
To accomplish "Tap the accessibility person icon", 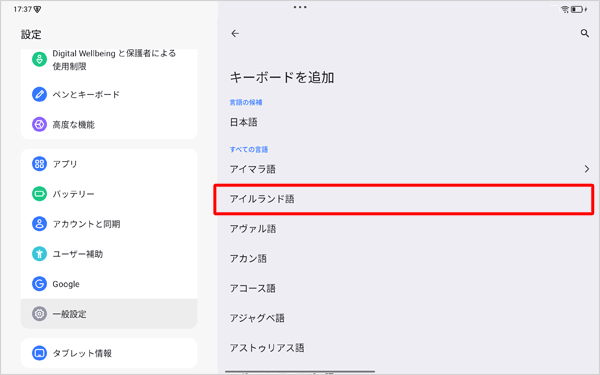I will [39, 254].
